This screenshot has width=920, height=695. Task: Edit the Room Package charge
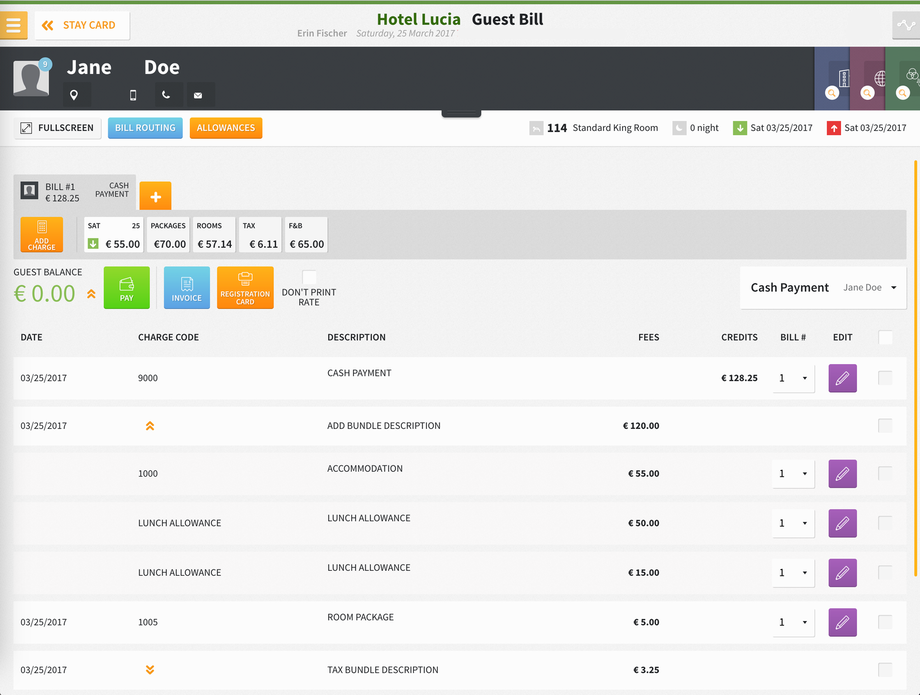(843, 622)
